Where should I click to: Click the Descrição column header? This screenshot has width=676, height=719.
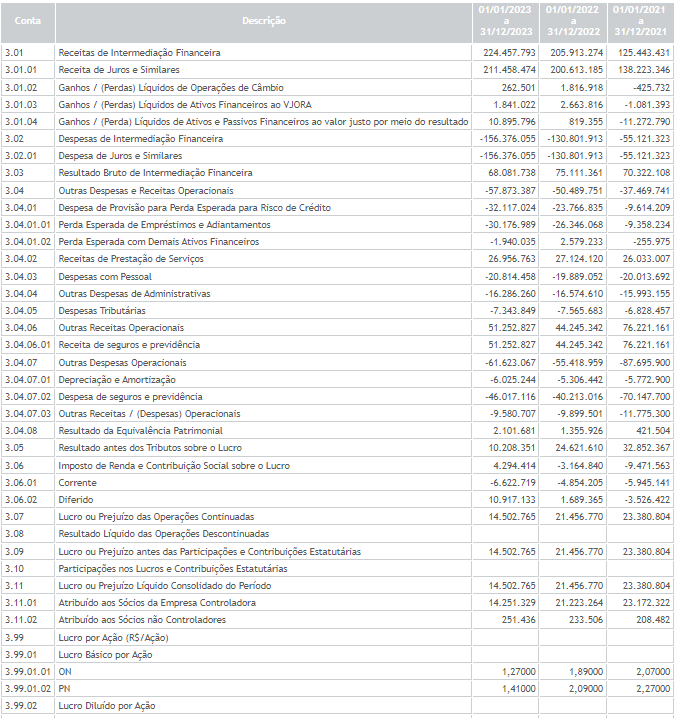click(264, 21)
